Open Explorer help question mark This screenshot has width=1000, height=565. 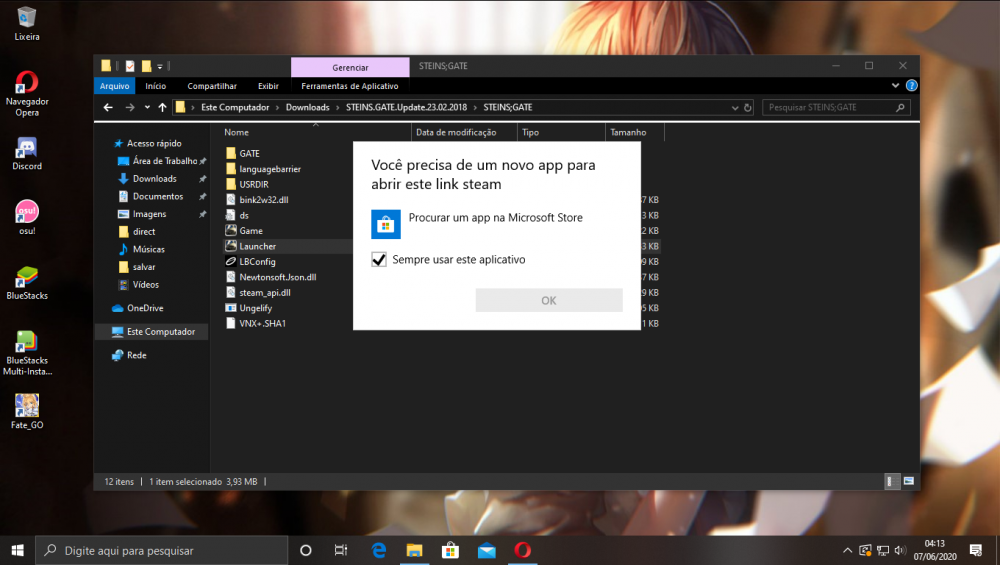coord(911,85)
